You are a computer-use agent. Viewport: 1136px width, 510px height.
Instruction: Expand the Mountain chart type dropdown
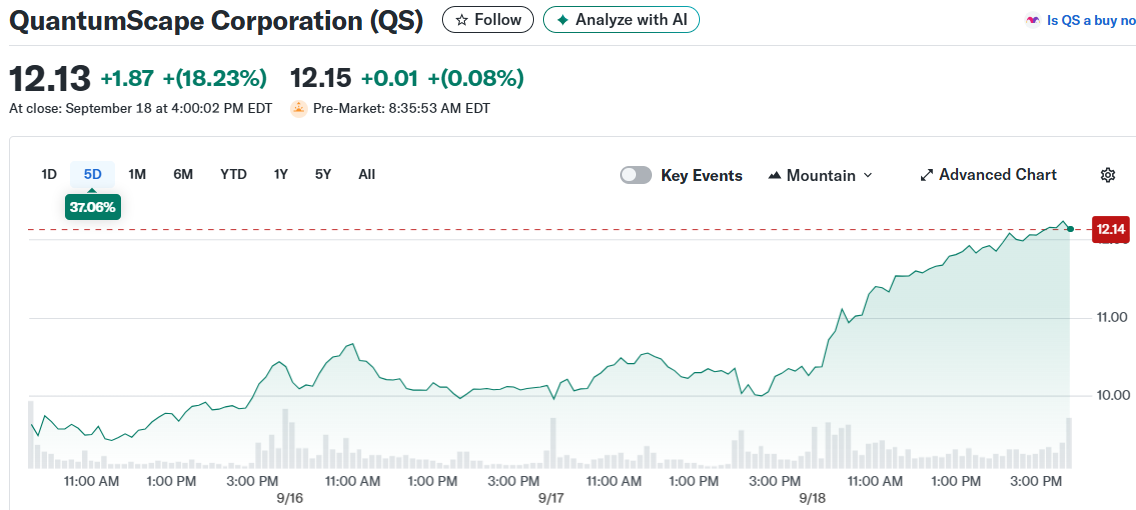820,175
